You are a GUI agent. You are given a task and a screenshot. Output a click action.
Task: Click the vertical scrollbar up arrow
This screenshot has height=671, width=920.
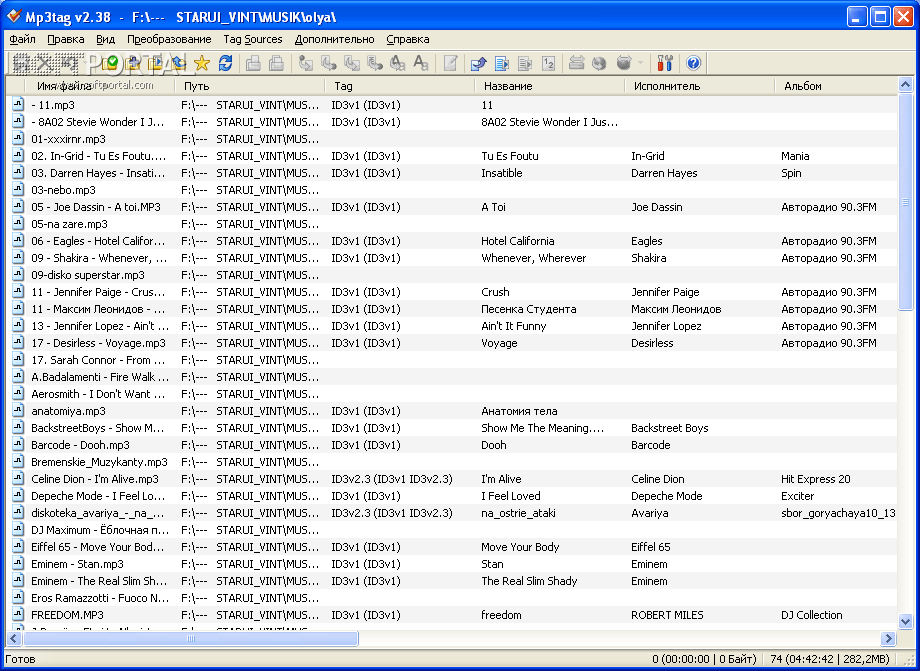[x=905, y=86]
